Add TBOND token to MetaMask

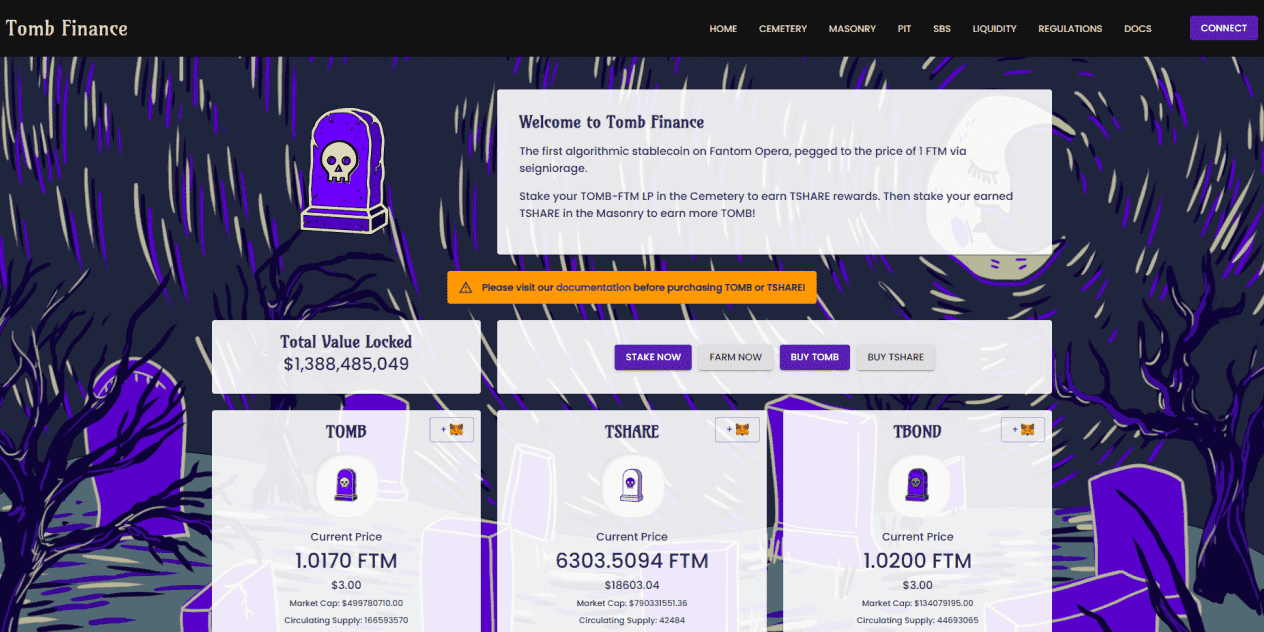tap(1023, 429)
